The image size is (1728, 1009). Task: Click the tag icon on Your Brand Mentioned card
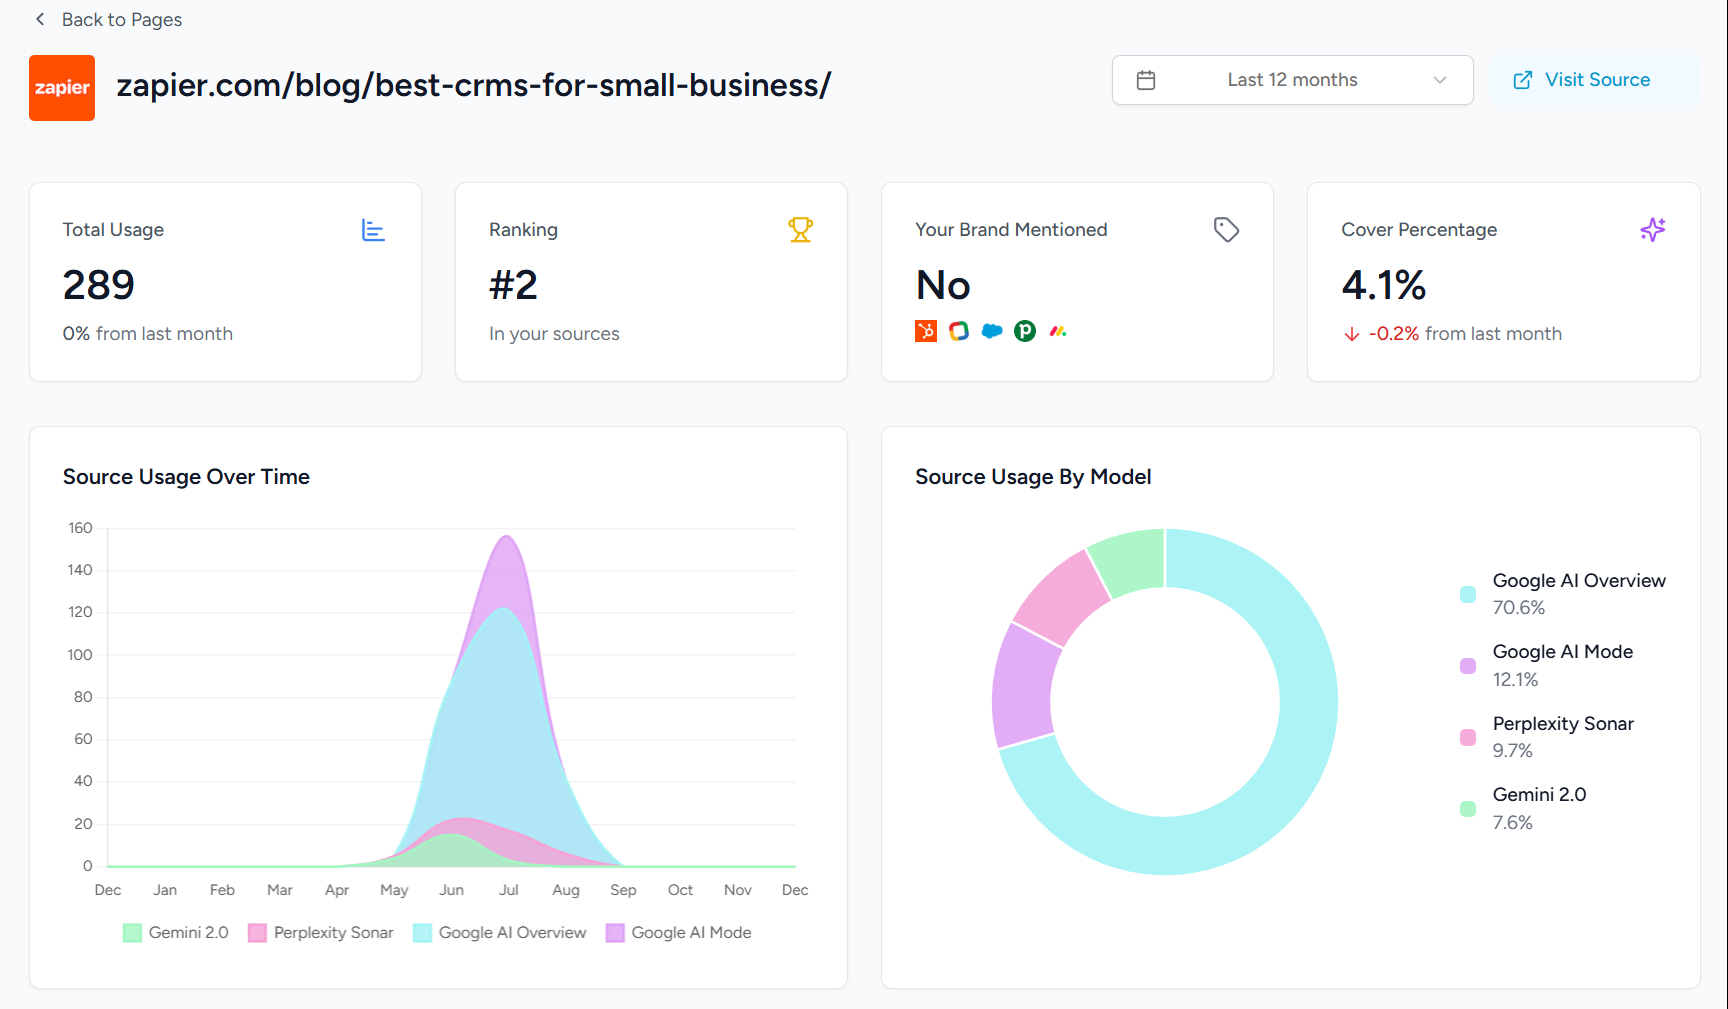tap(1227, 229)
